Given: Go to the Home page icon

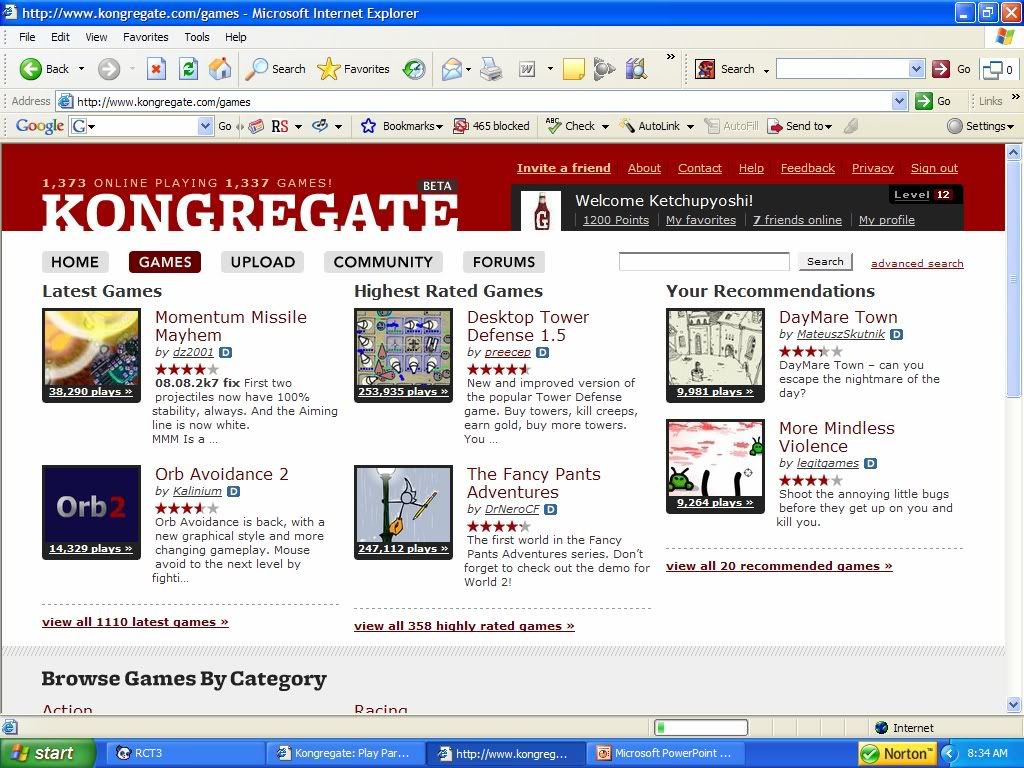Looking at the screenshot, I should (220, 69).
